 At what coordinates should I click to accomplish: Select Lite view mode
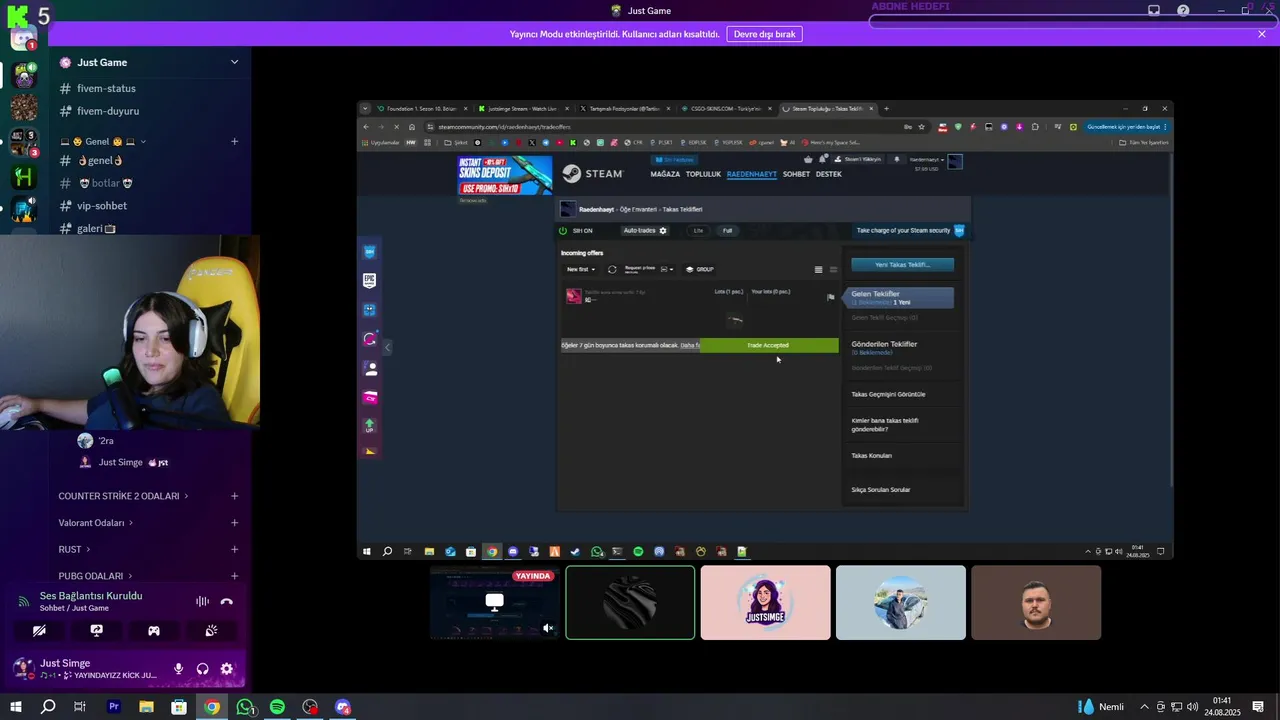tap(698, 231)
